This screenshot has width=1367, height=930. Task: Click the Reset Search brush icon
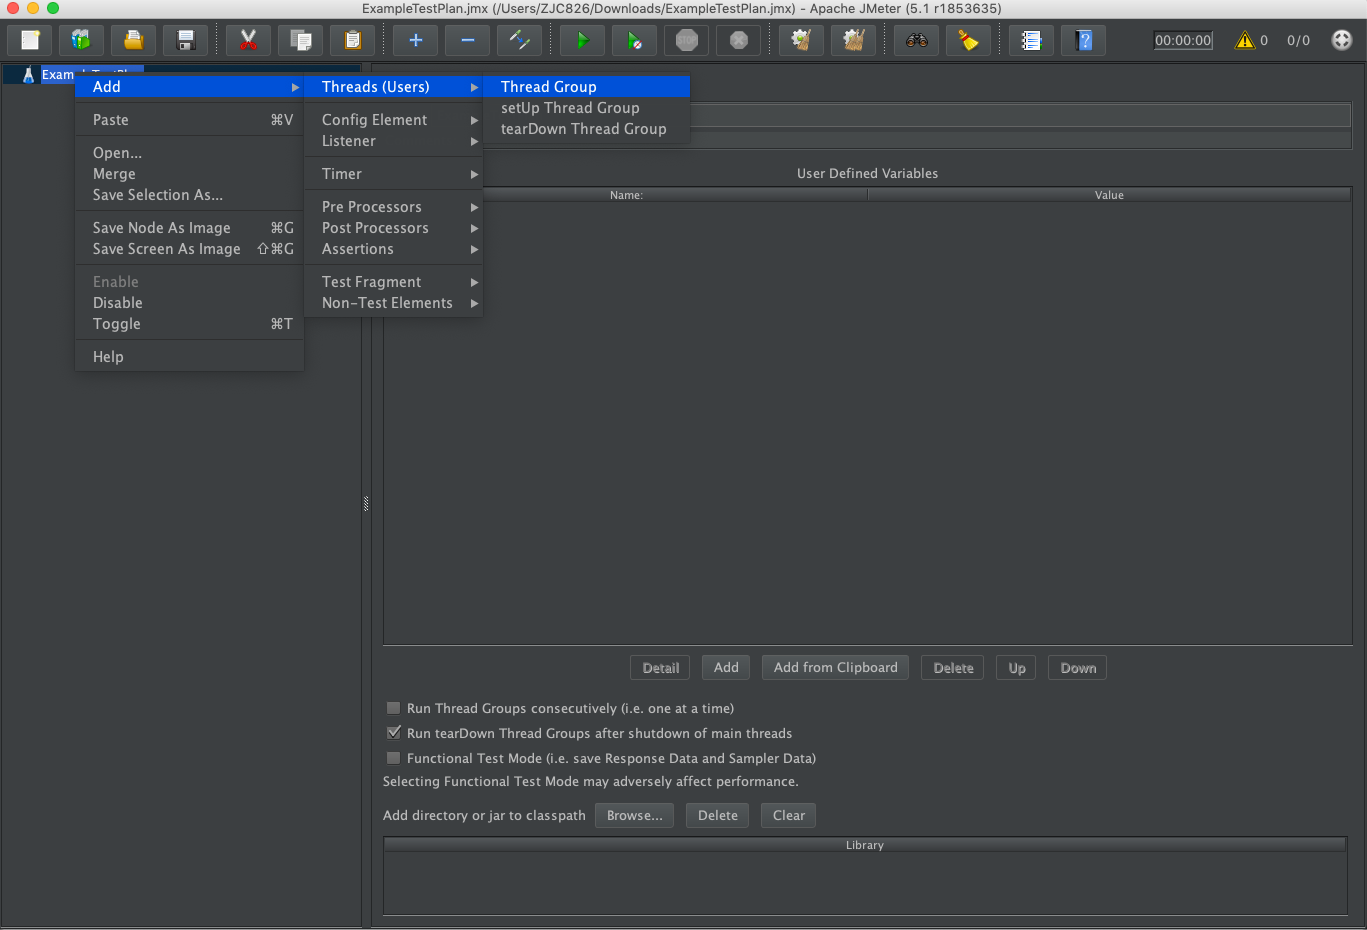click(968, 40)
